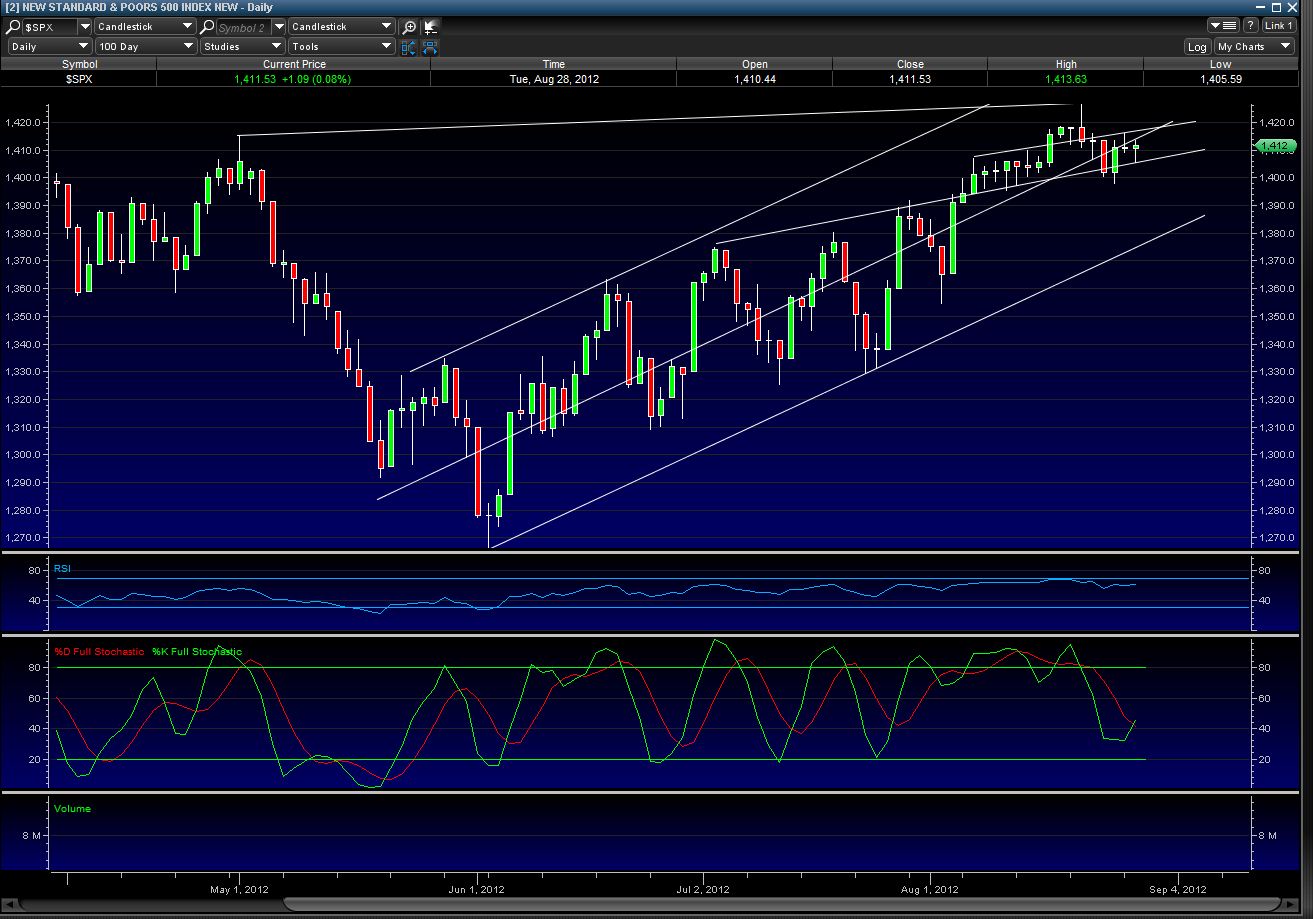This screenshot has width=1313, height=919.
Task: Open the 100 Day range dropdown
Action: coord(146,46)
